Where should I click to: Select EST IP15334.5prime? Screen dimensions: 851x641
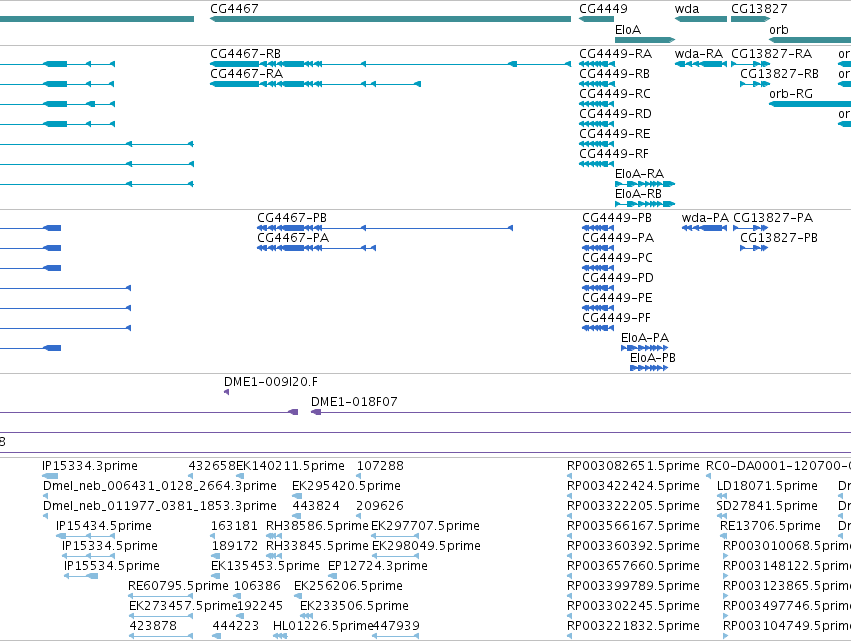pos(88,556)
